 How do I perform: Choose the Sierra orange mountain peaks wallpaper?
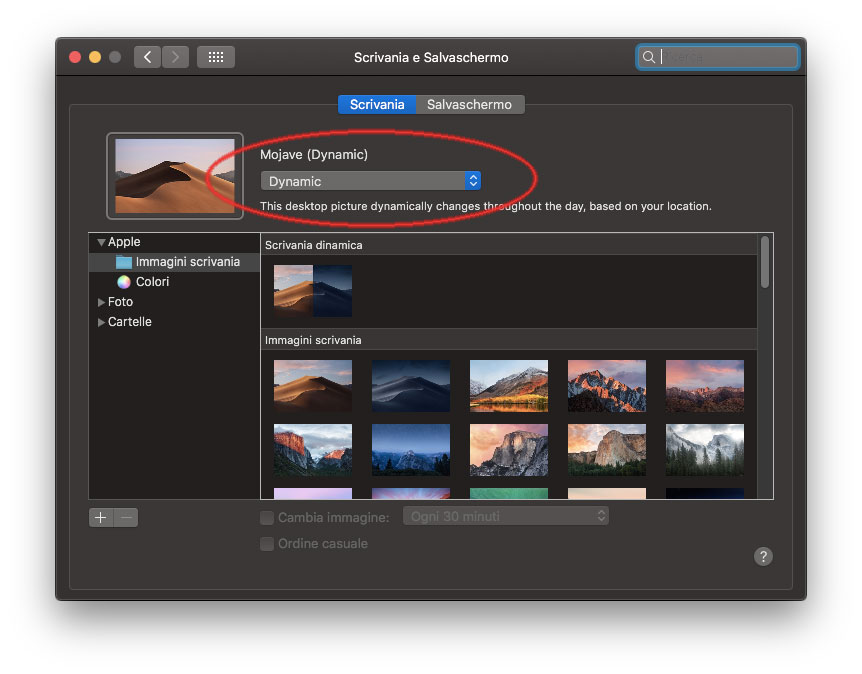(x=607, y=386)
